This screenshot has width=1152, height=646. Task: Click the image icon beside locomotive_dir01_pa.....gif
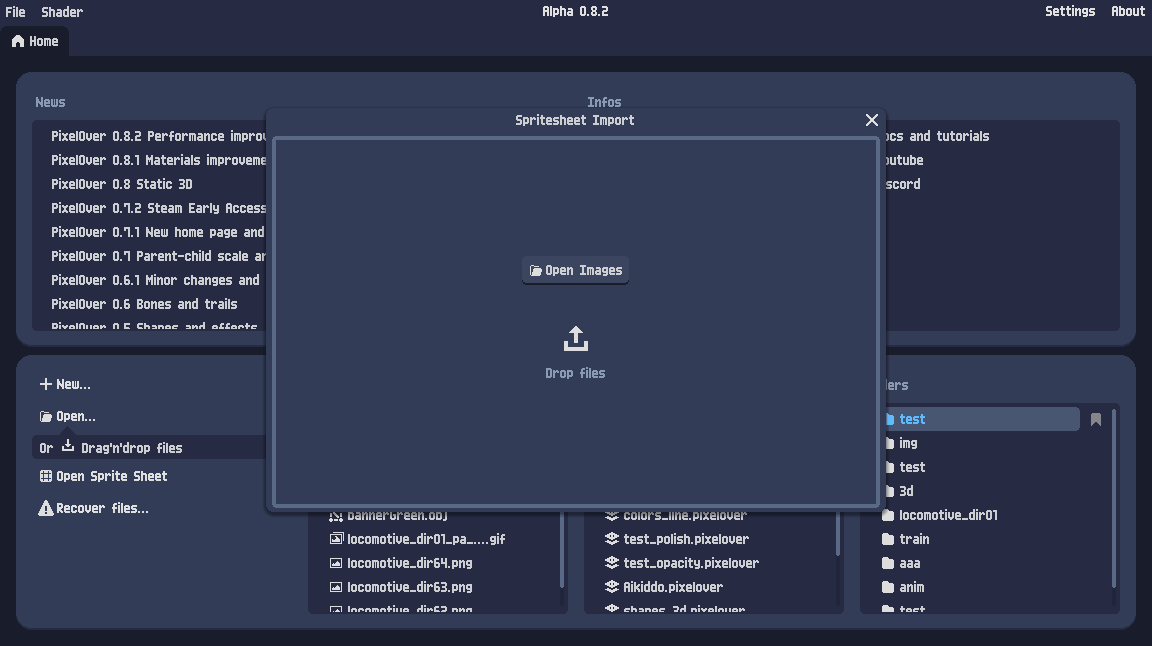pos(336,539)
